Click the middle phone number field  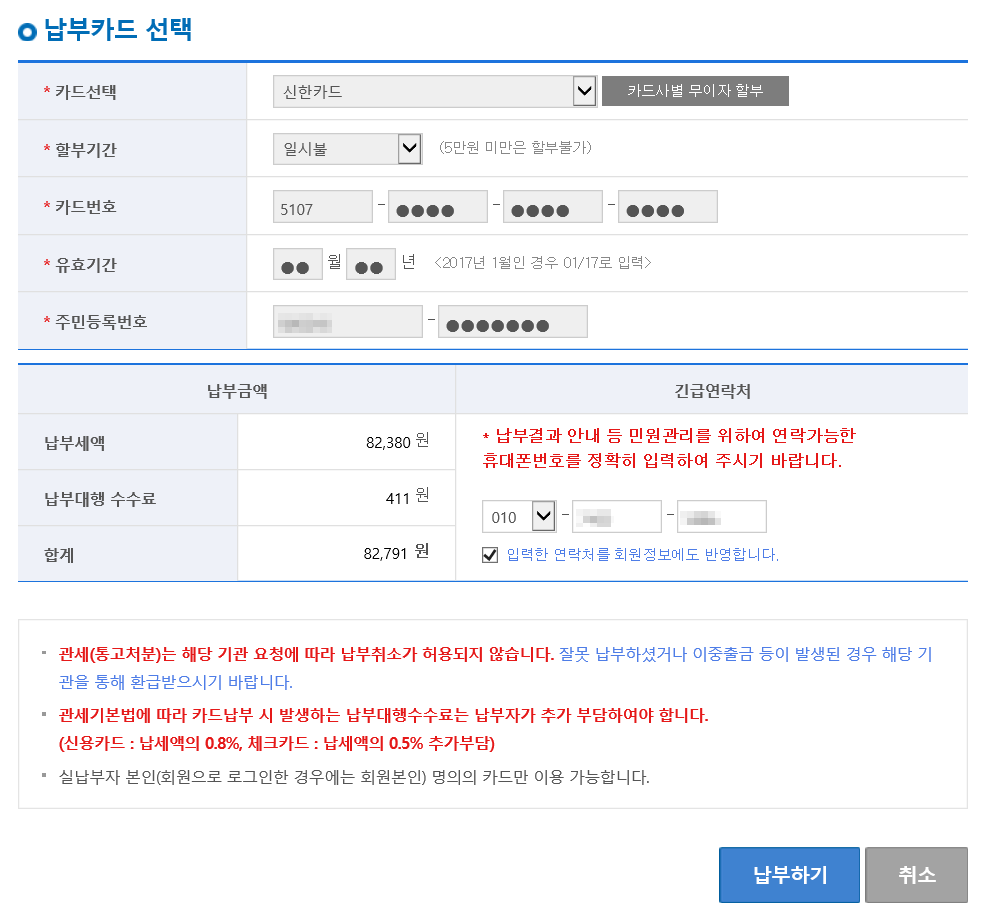(617, 516)
